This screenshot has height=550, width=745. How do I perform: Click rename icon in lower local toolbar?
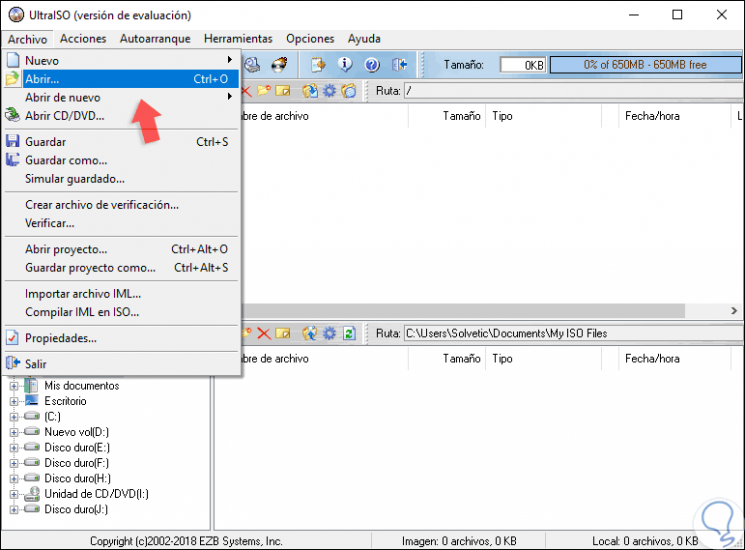click(283, 333)
